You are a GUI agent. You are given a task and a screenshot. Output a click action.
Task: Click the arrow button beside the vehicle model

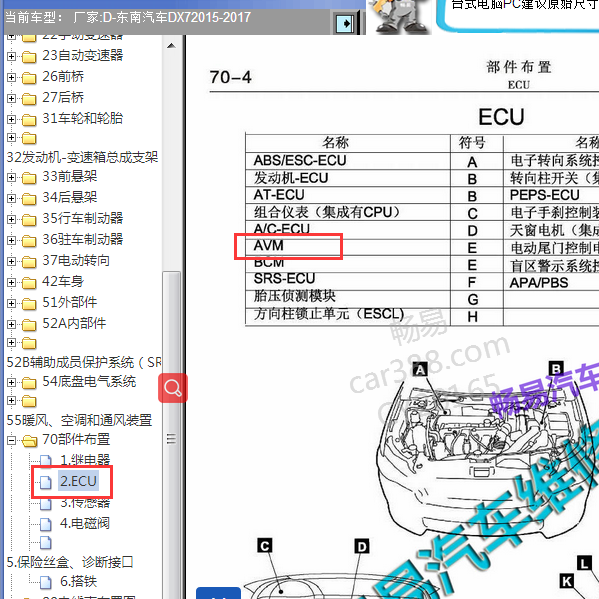(346, 24)
